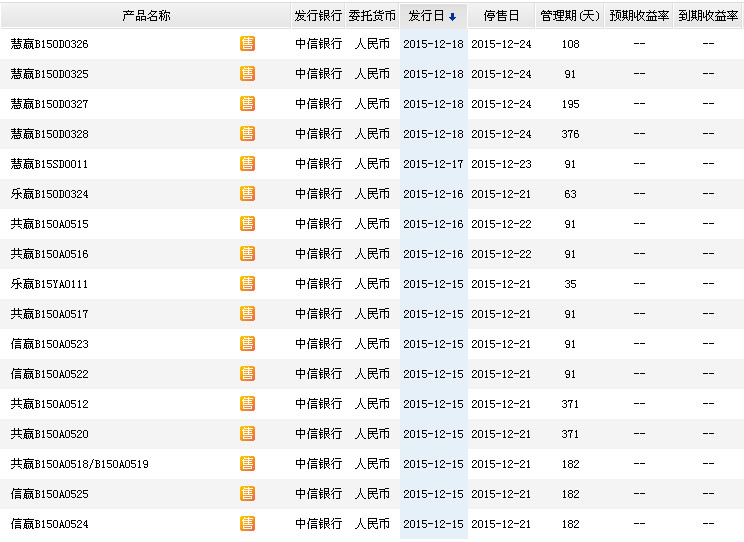
Task: Open product 共赢B150A0520
Action: (50, 434)
